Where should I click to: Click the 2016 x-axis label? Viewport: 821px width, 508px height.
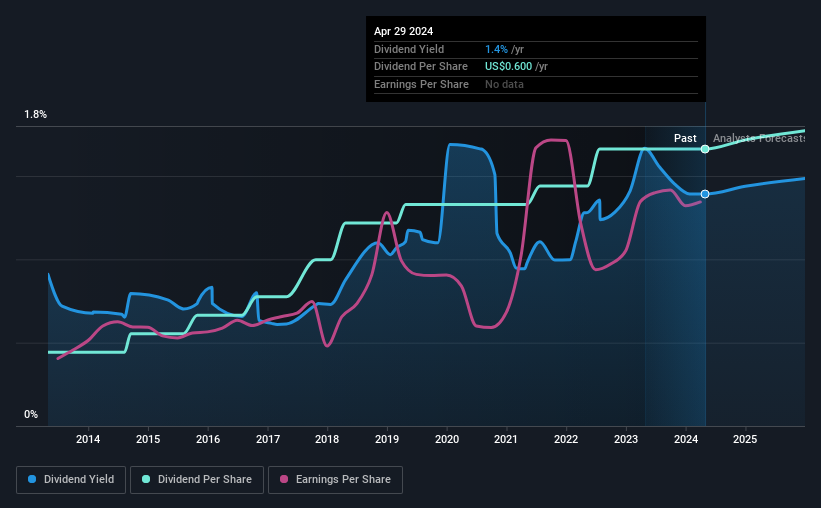208,439
